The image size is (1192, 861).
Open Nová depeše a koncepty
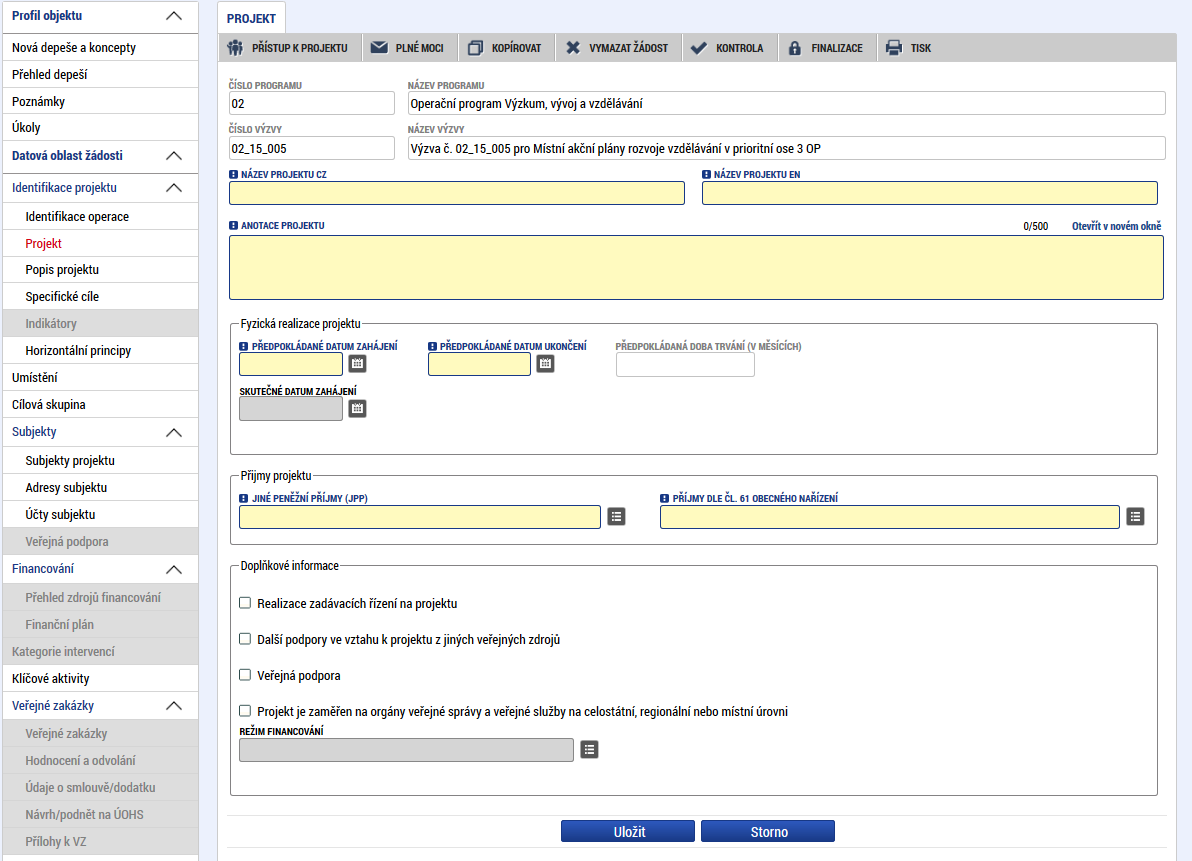(100, 47)
